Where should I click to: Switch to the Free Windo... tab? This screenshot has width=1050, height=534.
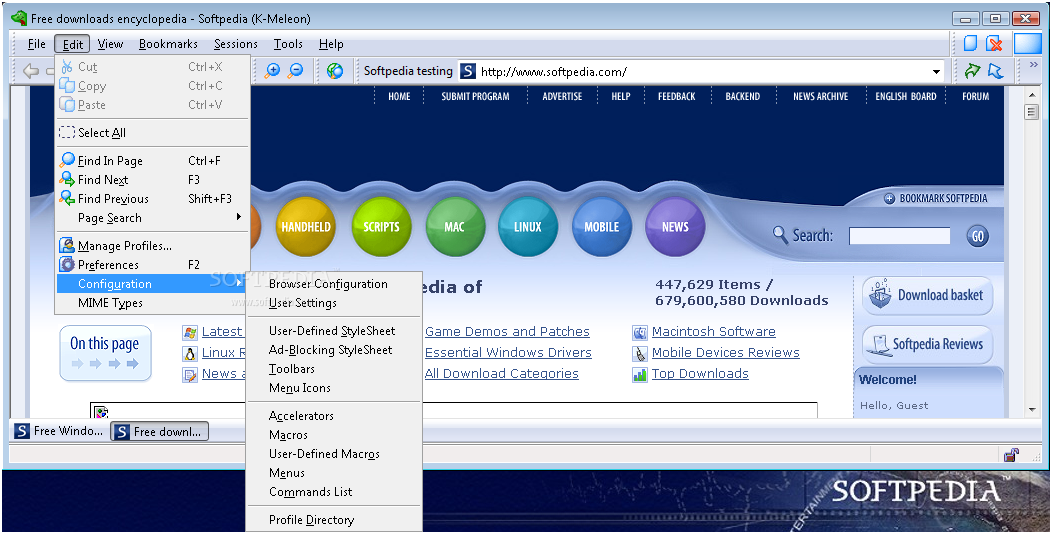click(x=60, y=431)
